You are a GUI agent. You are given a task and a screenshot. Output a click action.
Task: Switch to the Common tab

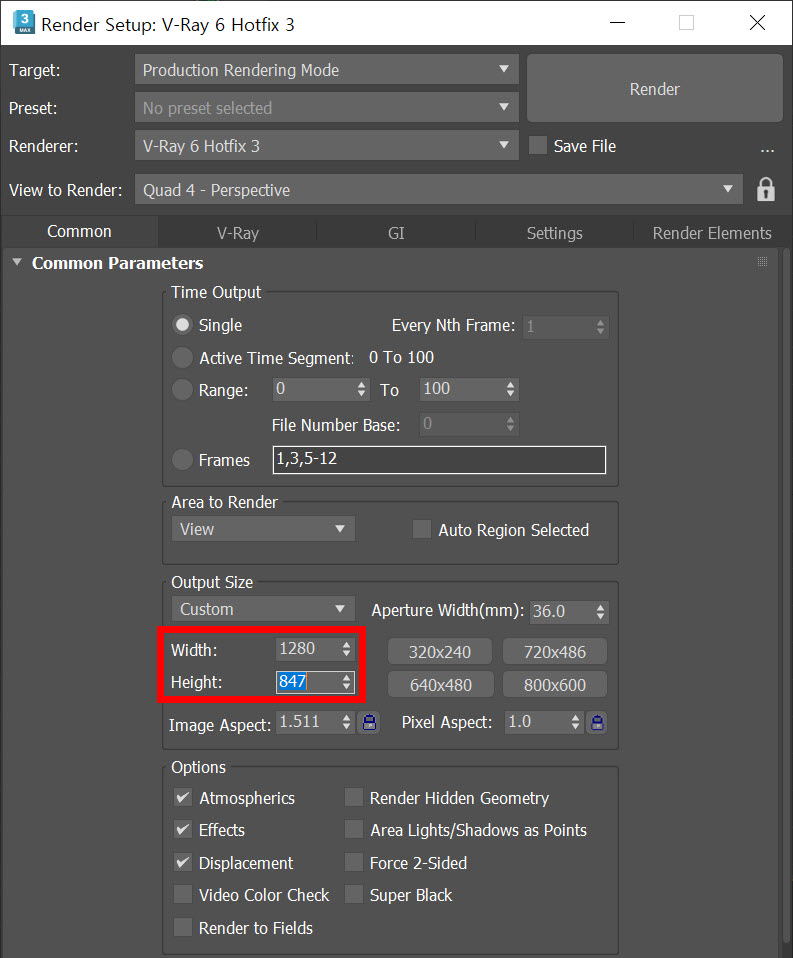tap(79, 232)
